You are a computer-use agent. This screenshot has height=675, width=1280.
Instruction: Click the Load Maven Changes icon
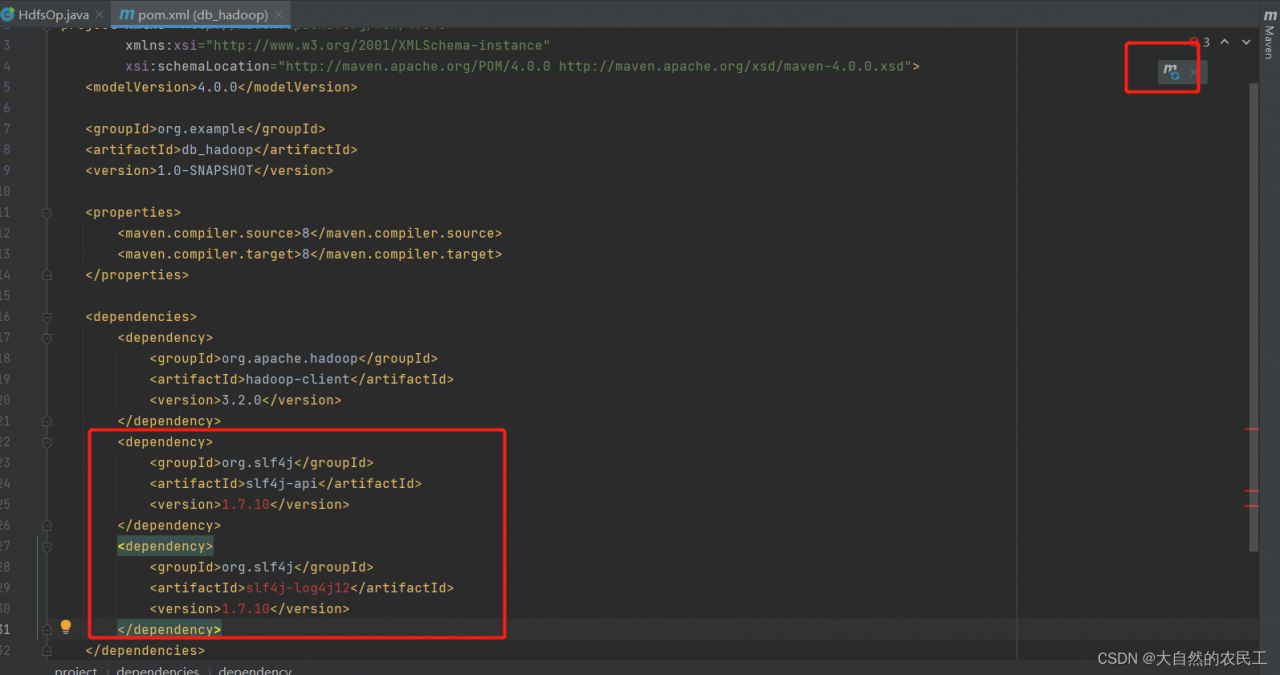pyautogui.click(x=1171, y=72)
